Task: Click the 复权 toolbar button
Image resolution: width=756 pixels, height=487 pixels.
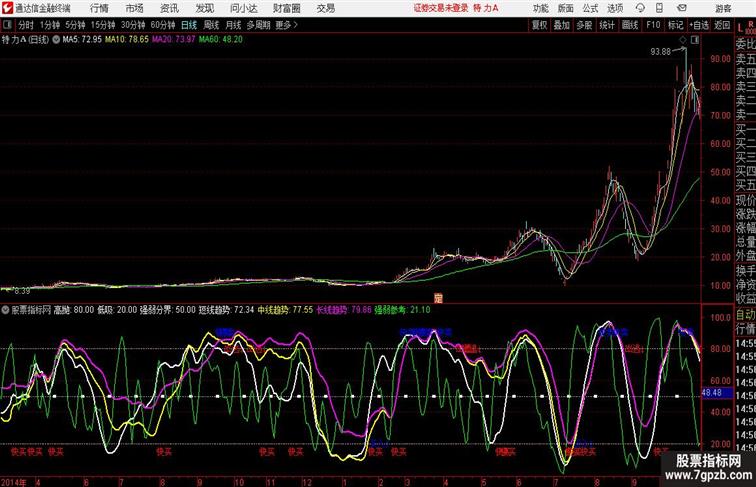Action: click(540, 25)
